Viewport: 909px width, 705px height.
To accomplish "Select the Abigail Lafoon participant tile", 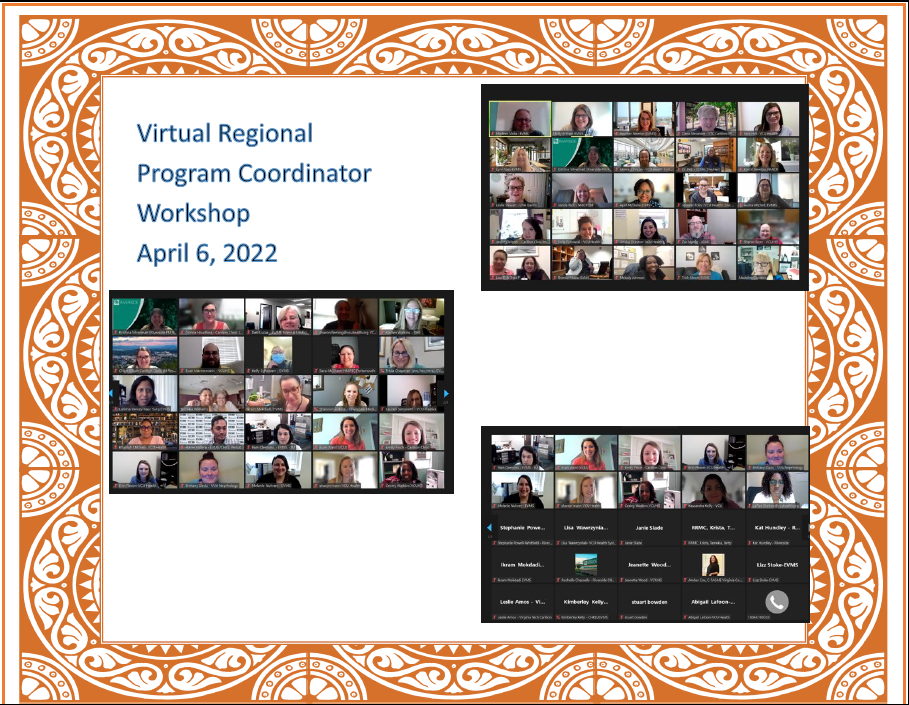I will pos(713,602).
